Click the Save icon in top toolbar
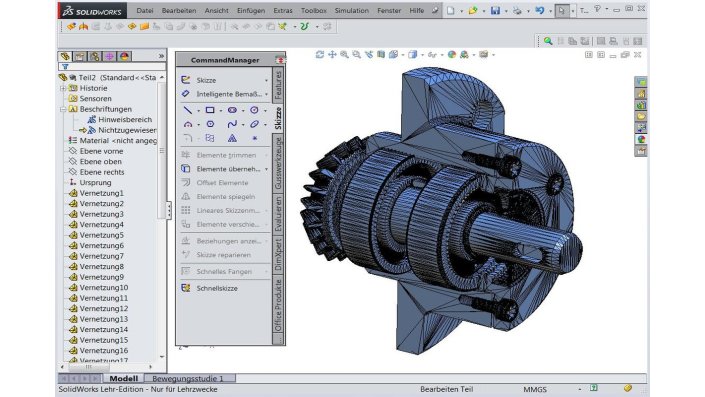The width and height of the screenshot is (705, 397). (495, 10)
